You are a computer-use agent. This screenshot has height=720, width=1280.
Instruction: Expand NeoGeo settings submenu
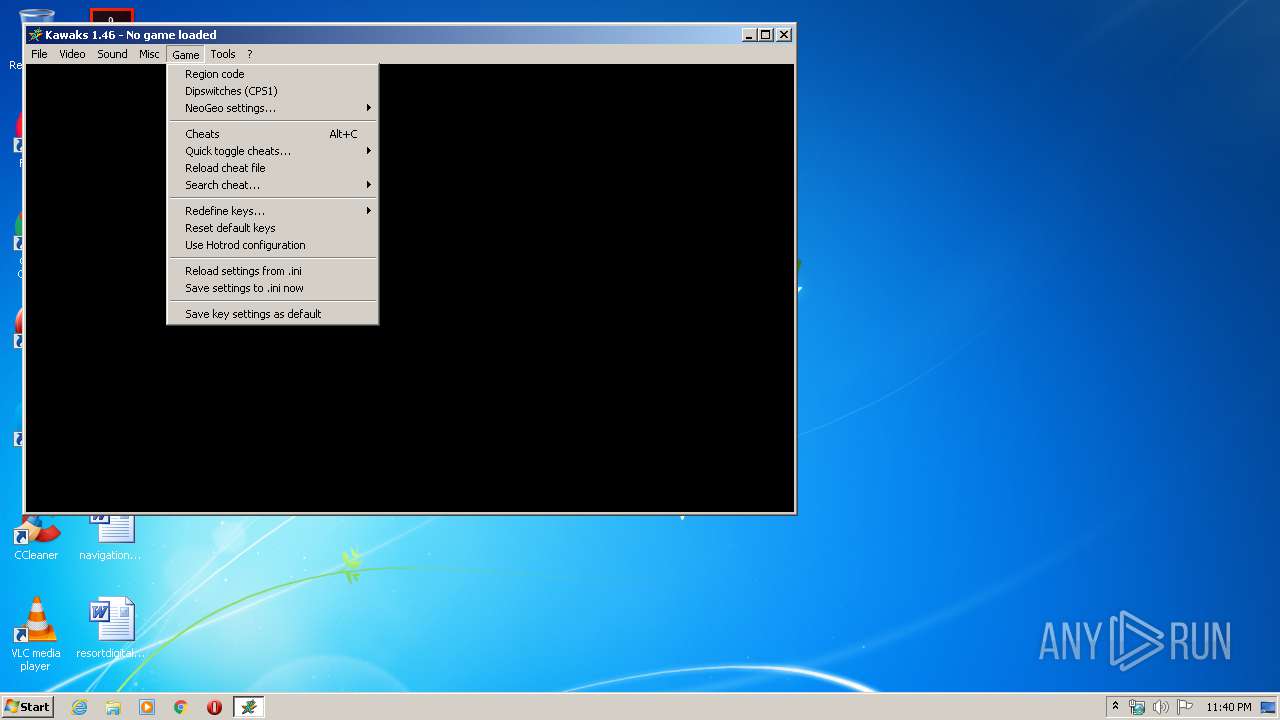coord(272,108)
